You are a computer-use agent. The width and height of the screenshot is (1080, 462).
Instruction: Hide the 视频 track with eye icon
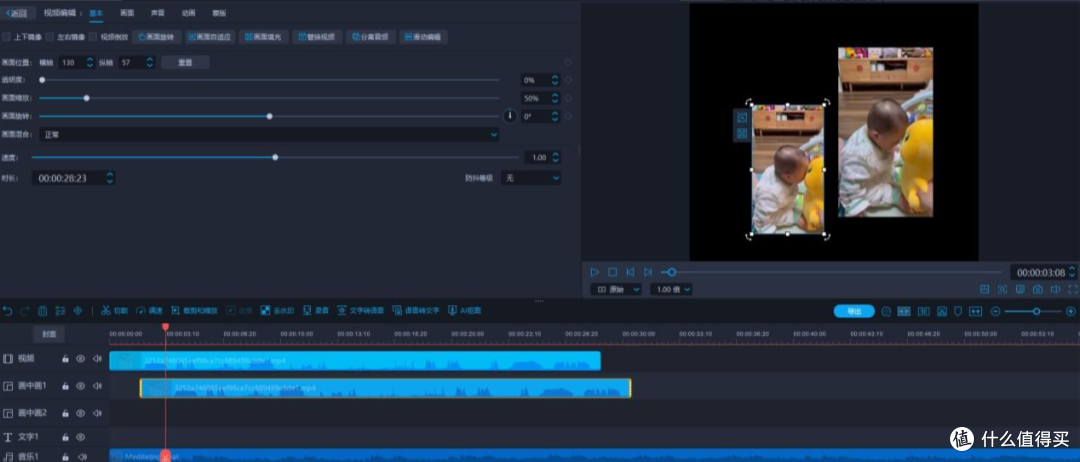tap(81, 359)
